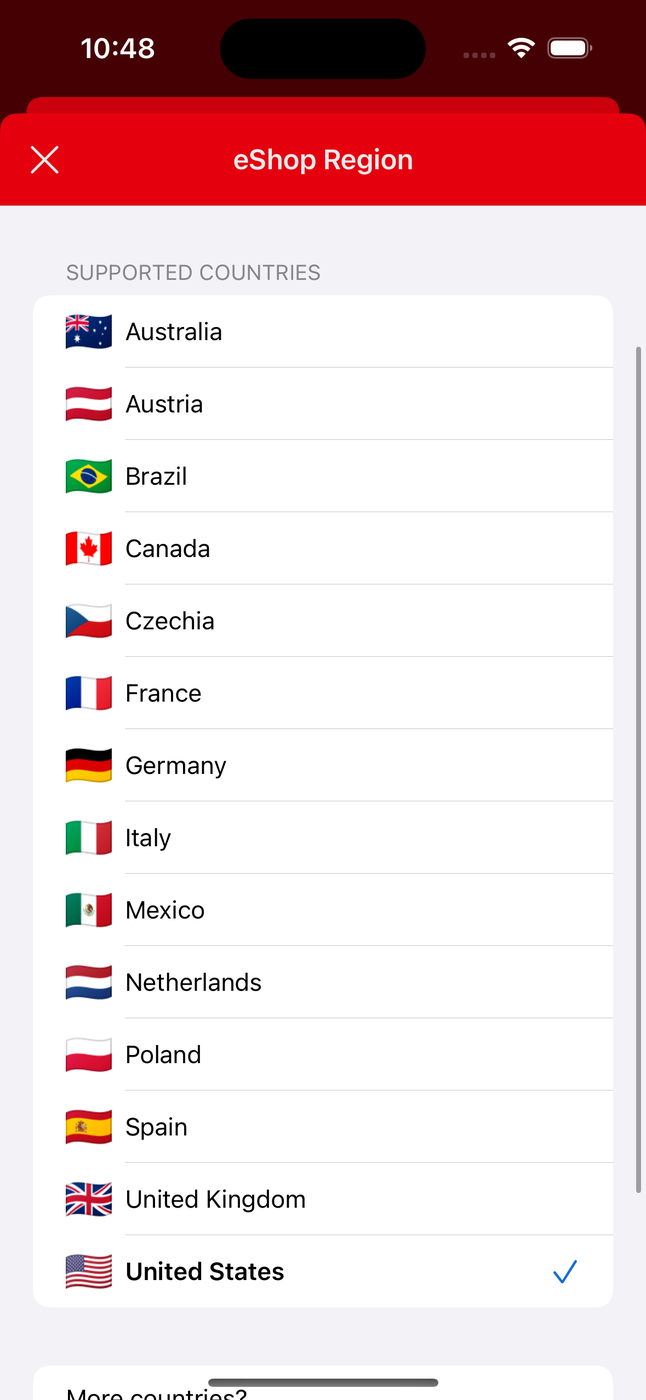Image resolution: width=646 pixels, height=1400 pixels.
Task: Tap the home indicator bar
Action: [323, 1383]
